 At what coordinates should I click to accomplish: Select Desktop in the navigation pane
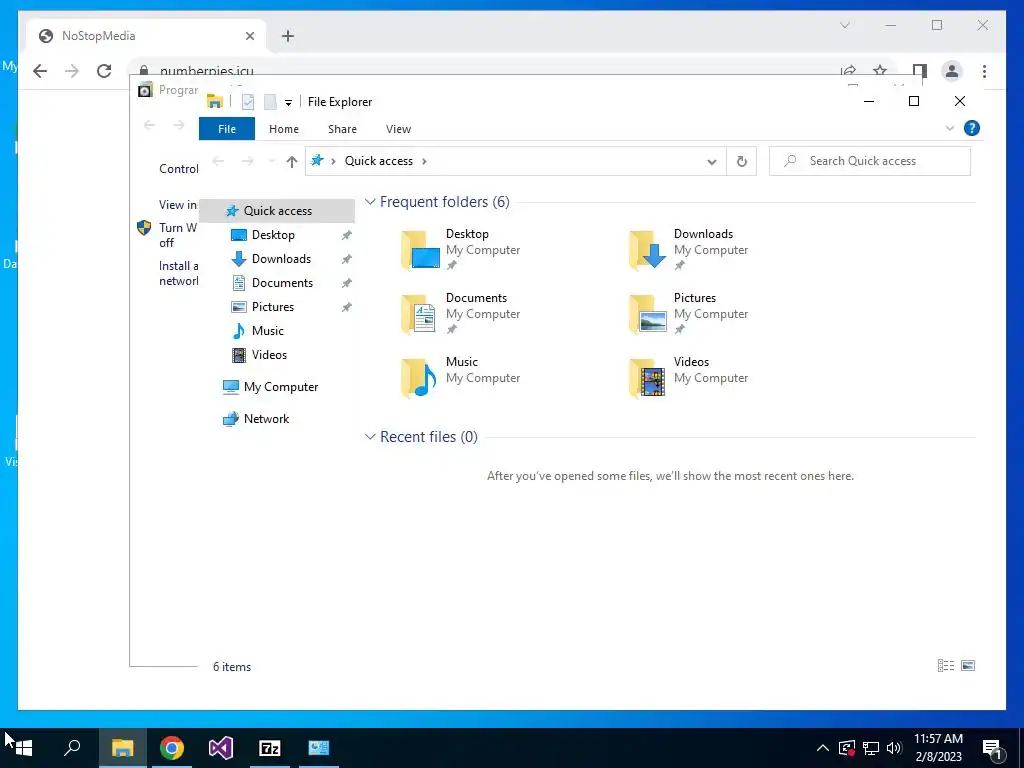[x=273, y=234]
